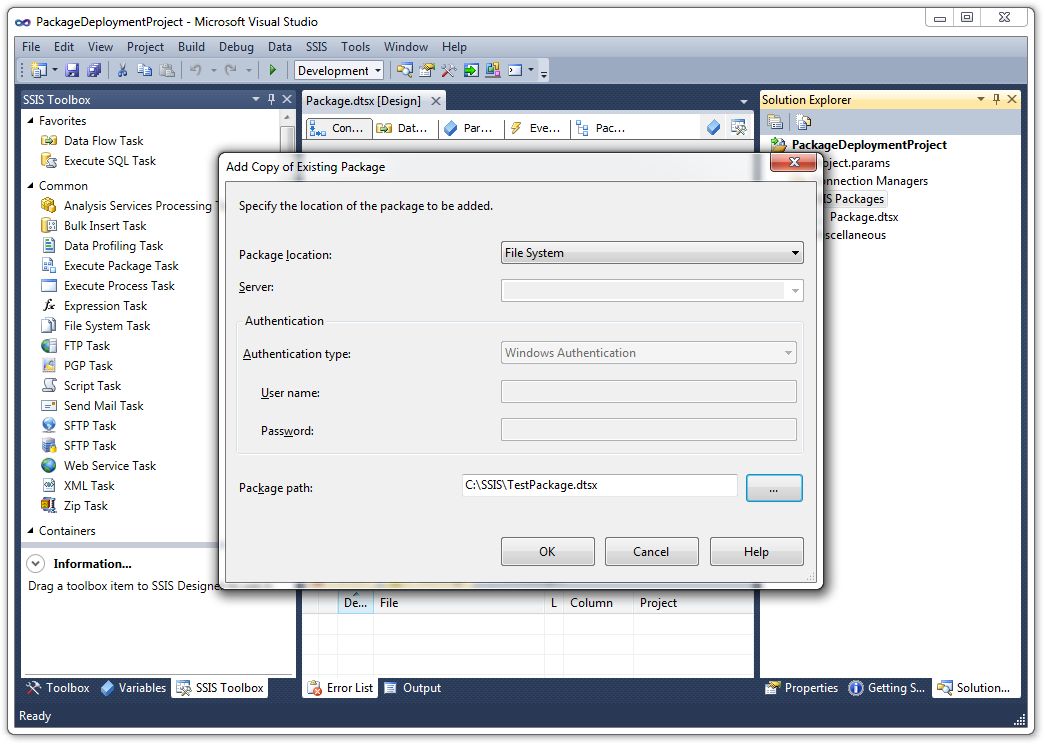Switch to the Variables tab

click(134, 688)
